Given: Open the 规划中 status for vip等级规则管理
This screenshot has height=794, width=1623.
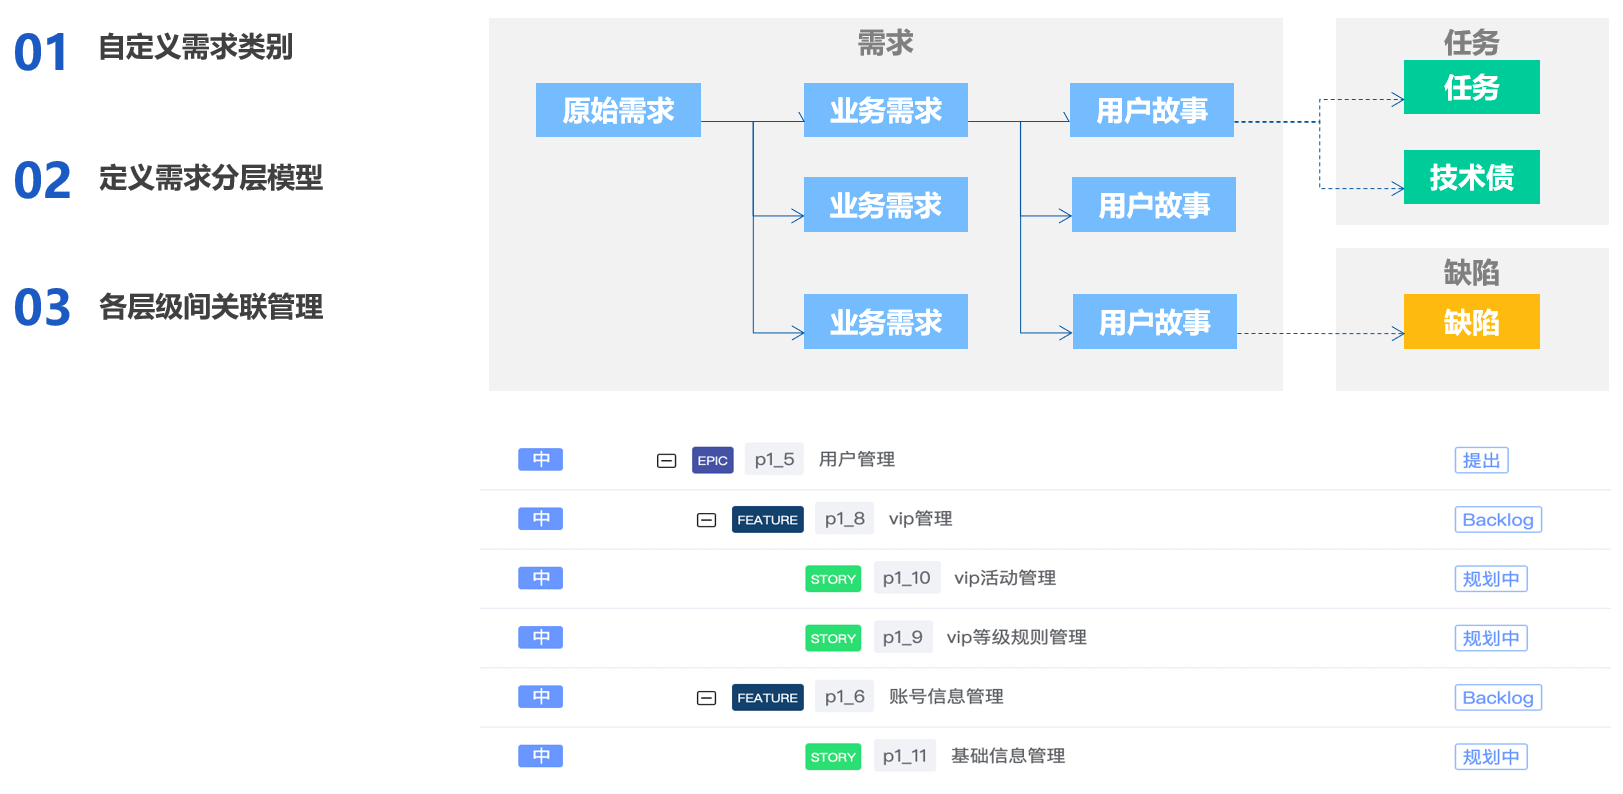Looking at the screenshot, I should point(1490,638).
